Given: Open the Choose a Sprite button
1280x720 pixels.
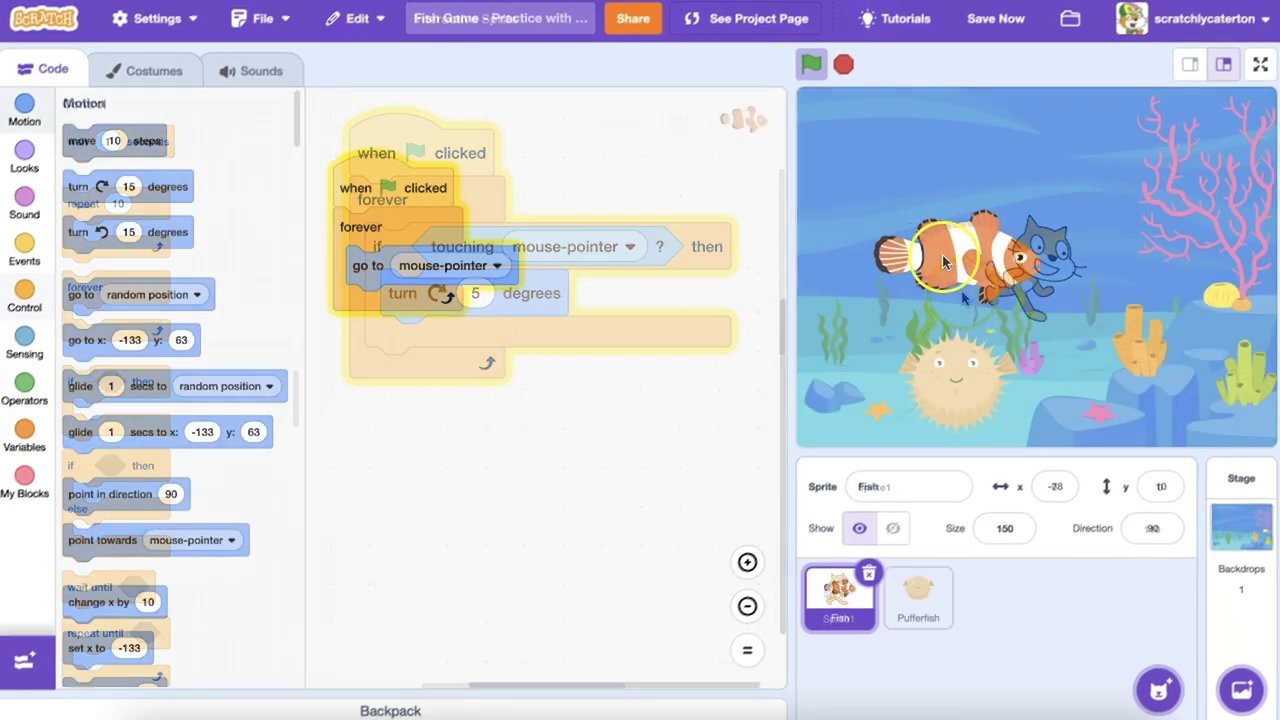Looking at the screenshot, I should pos(1158,689).
